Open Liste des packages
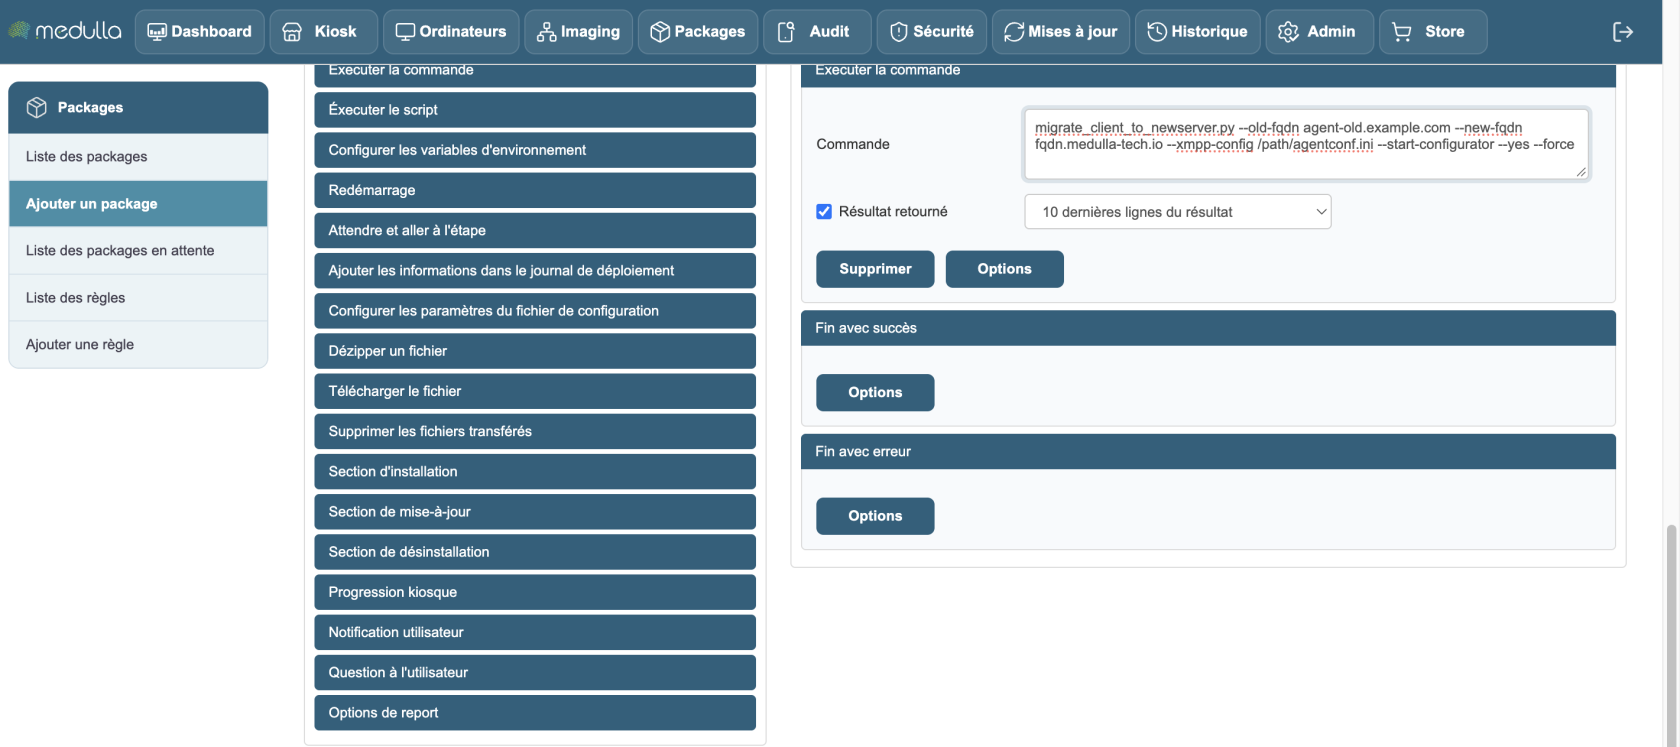Viewport: 1680px width, 747px height. (138, 157)
